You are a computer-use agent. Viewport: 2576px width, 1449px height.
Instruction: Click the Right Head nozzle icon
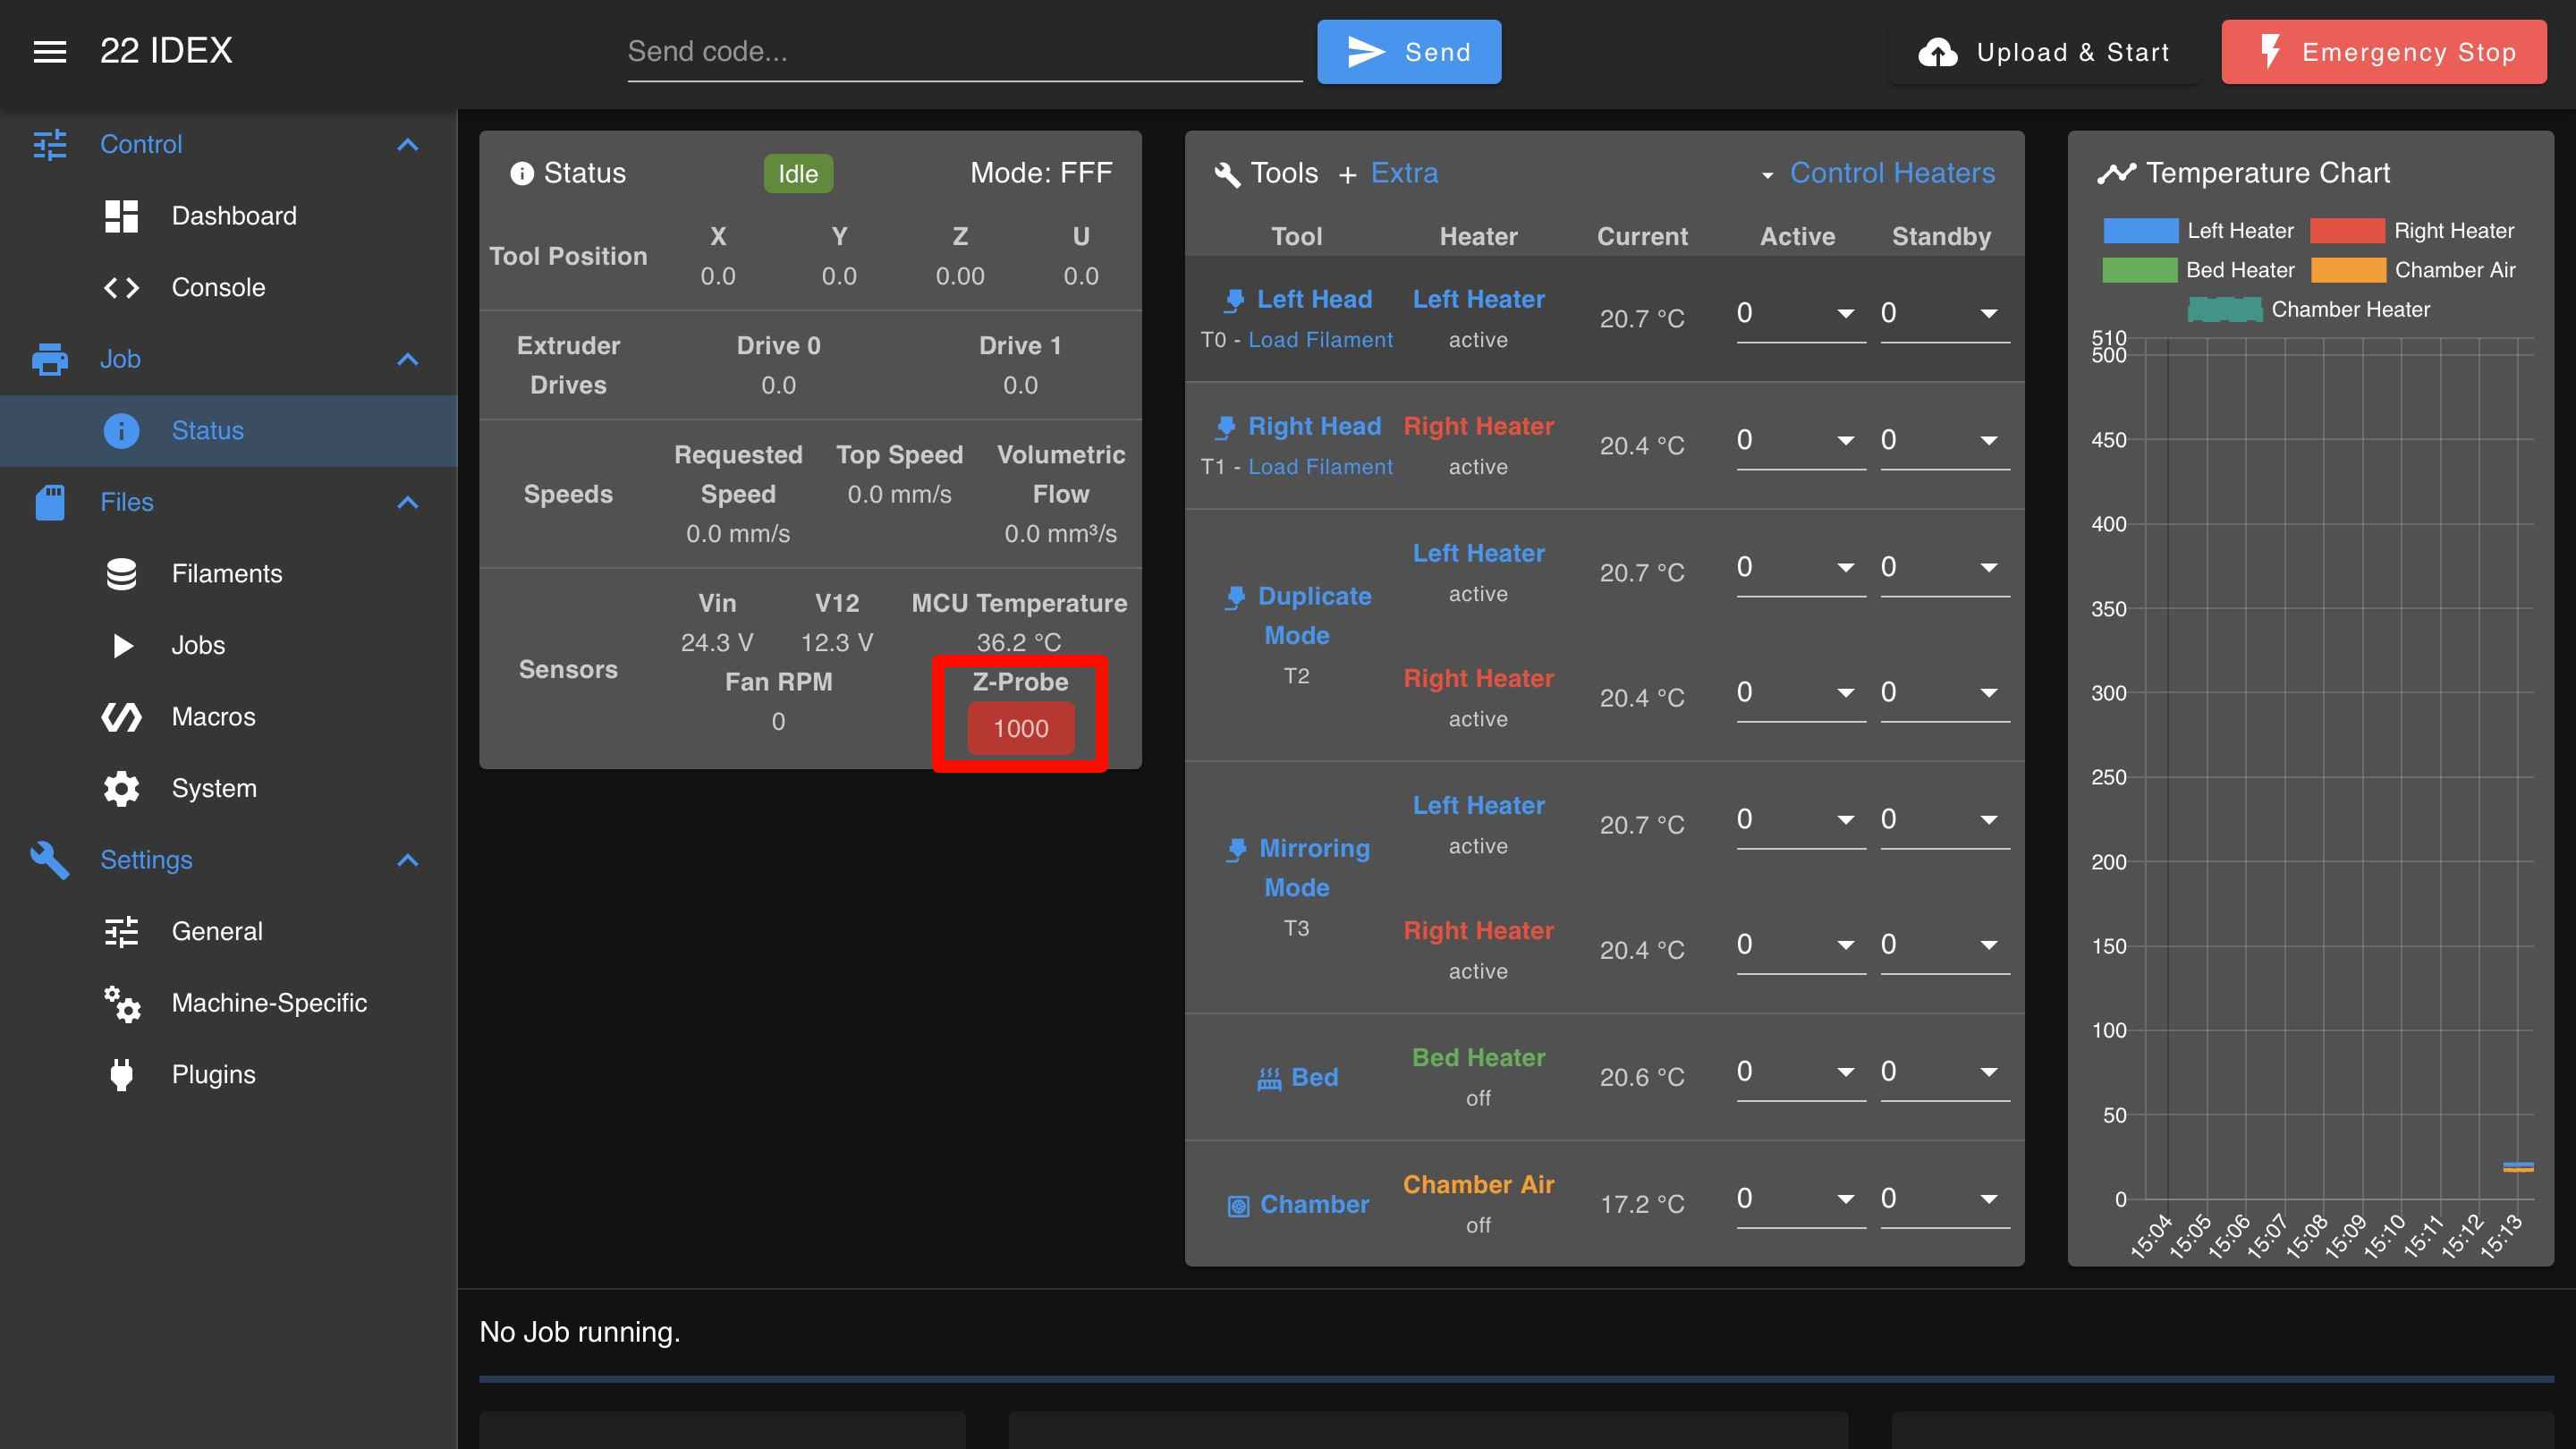click(1225, 427)
